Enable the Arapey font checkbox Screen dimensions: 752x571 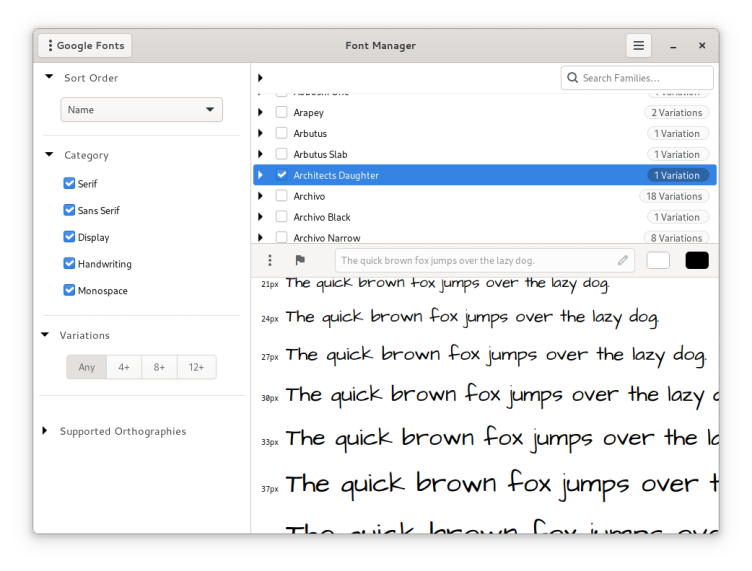282,113
